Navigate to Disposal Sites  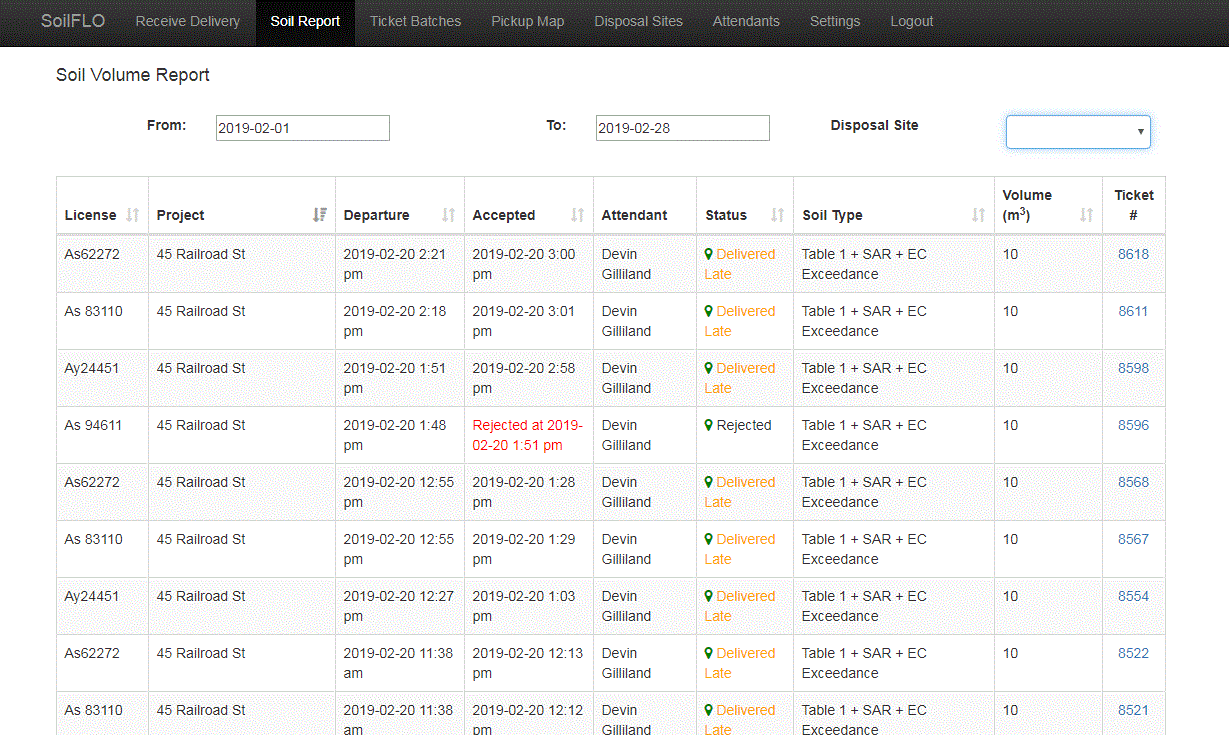click(639, 21)
